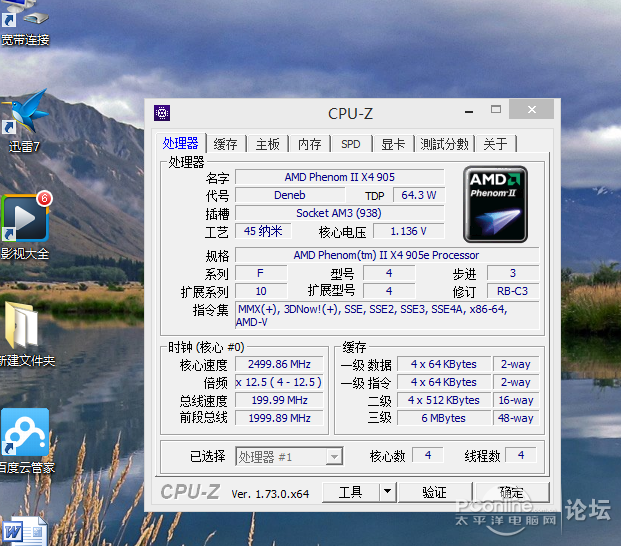Click the 验证 button

pyautogui.click(x=434, y=492)
